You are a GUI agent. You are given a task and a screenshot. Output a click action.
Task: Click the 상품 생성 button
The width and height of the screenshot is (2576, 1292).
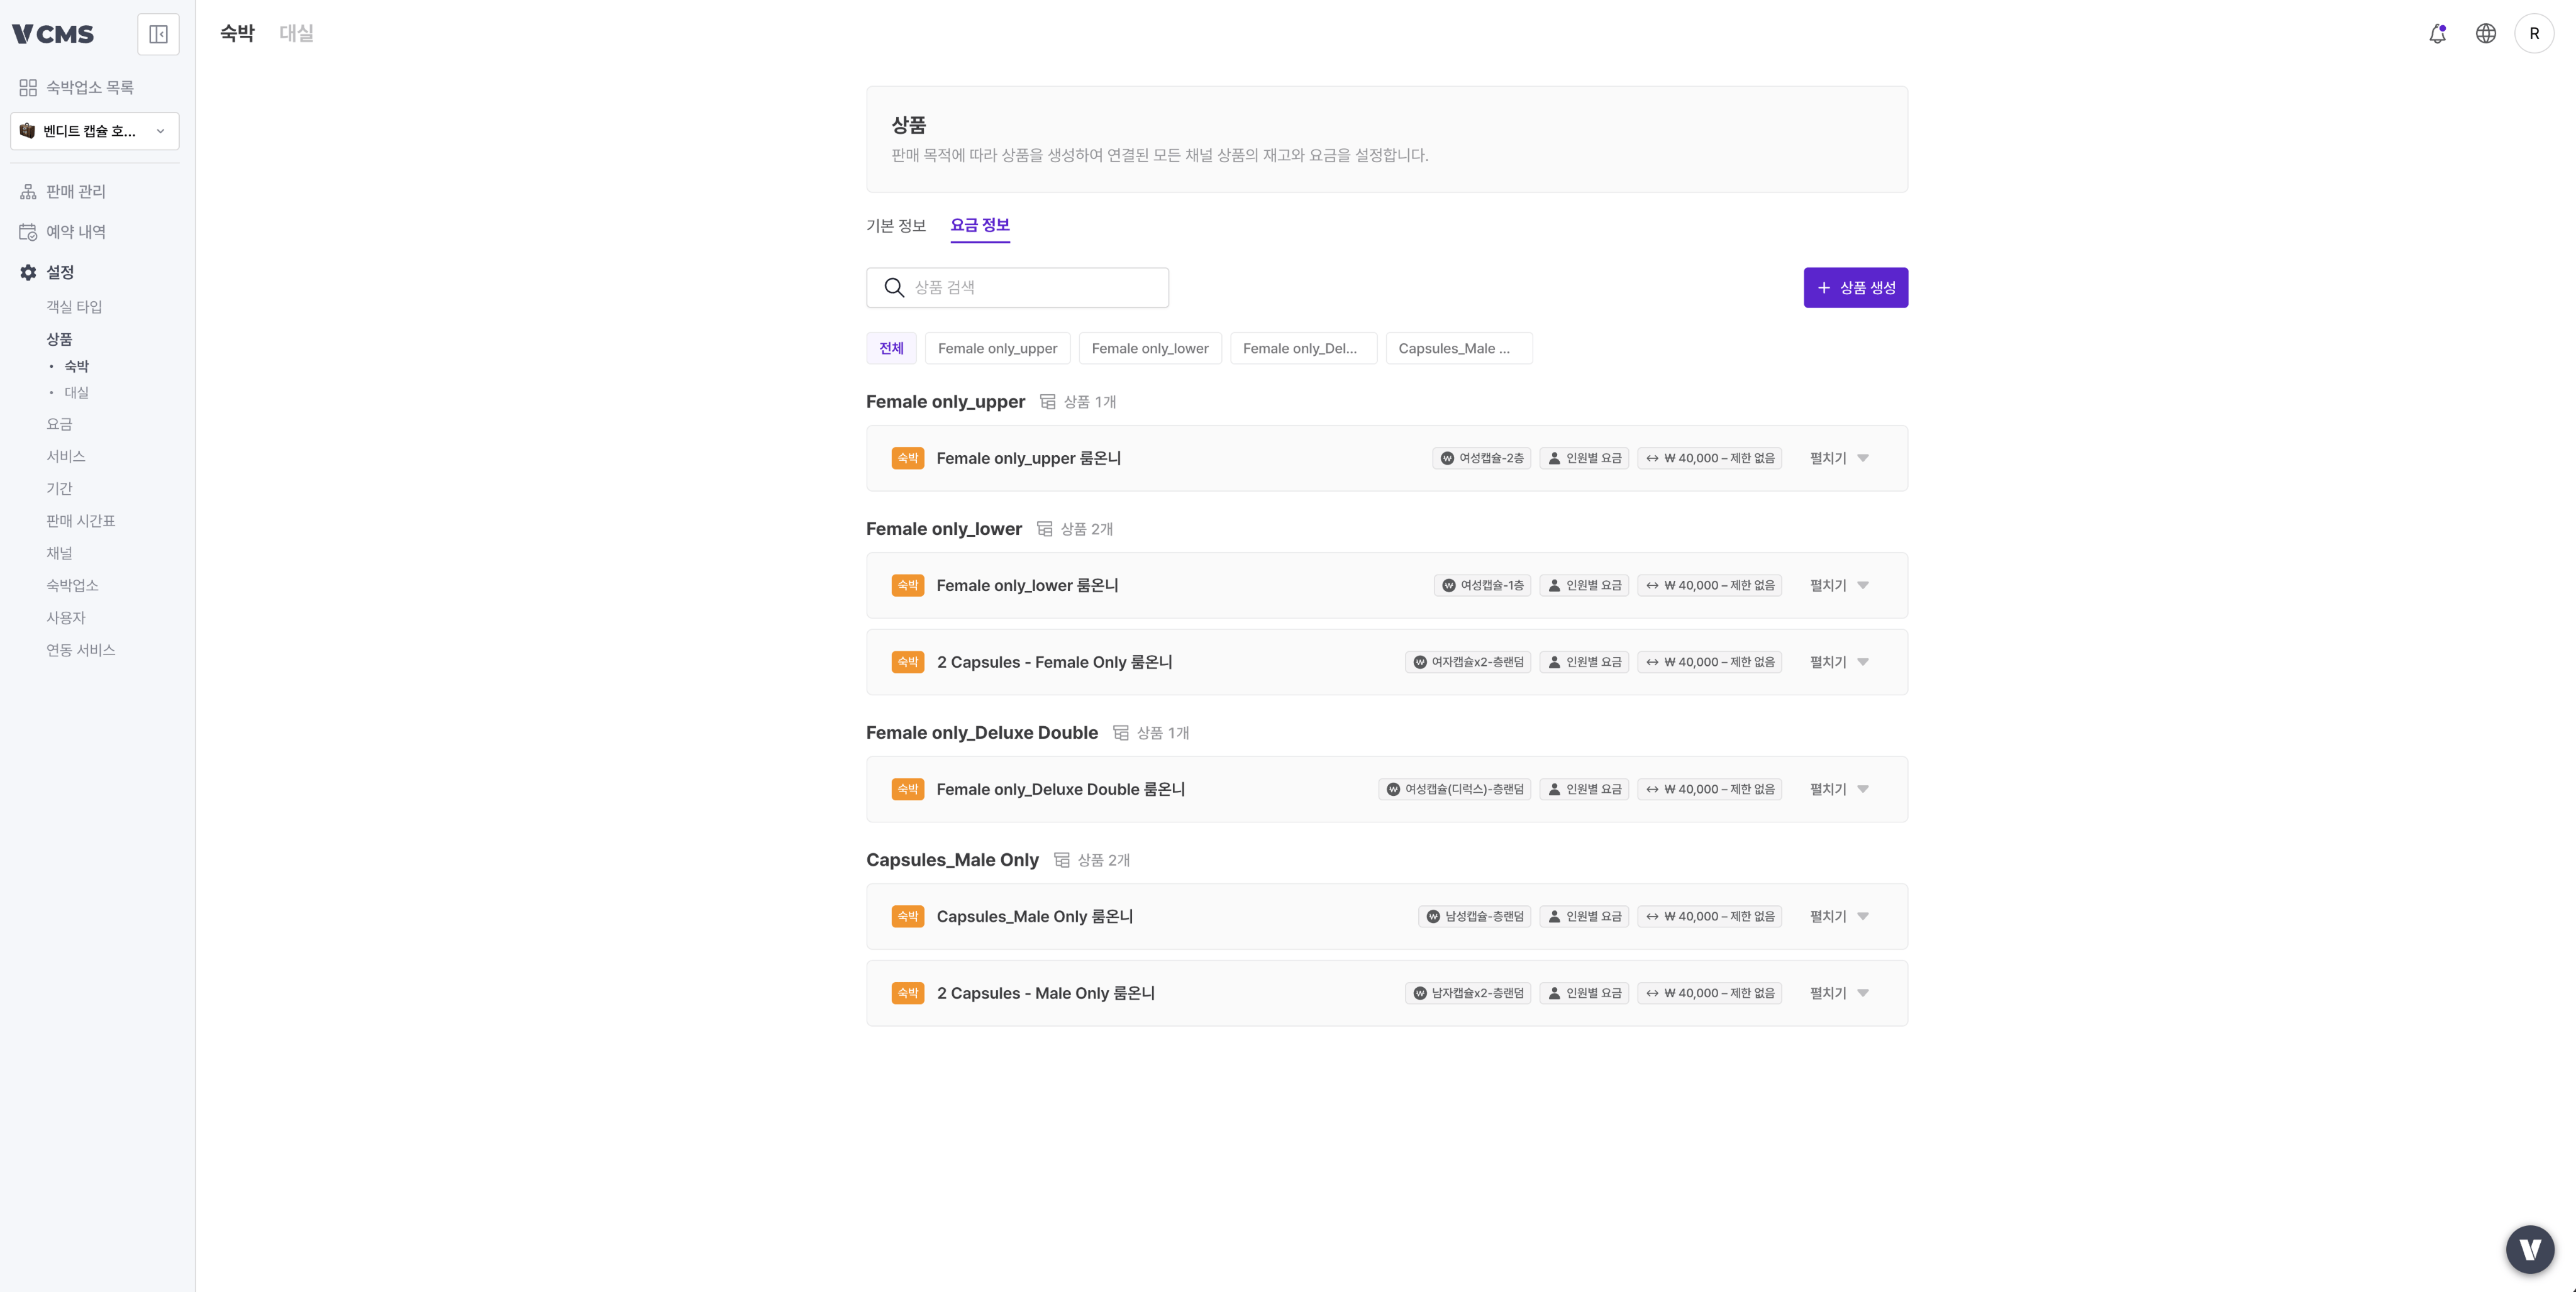[x=1855, y=288]
